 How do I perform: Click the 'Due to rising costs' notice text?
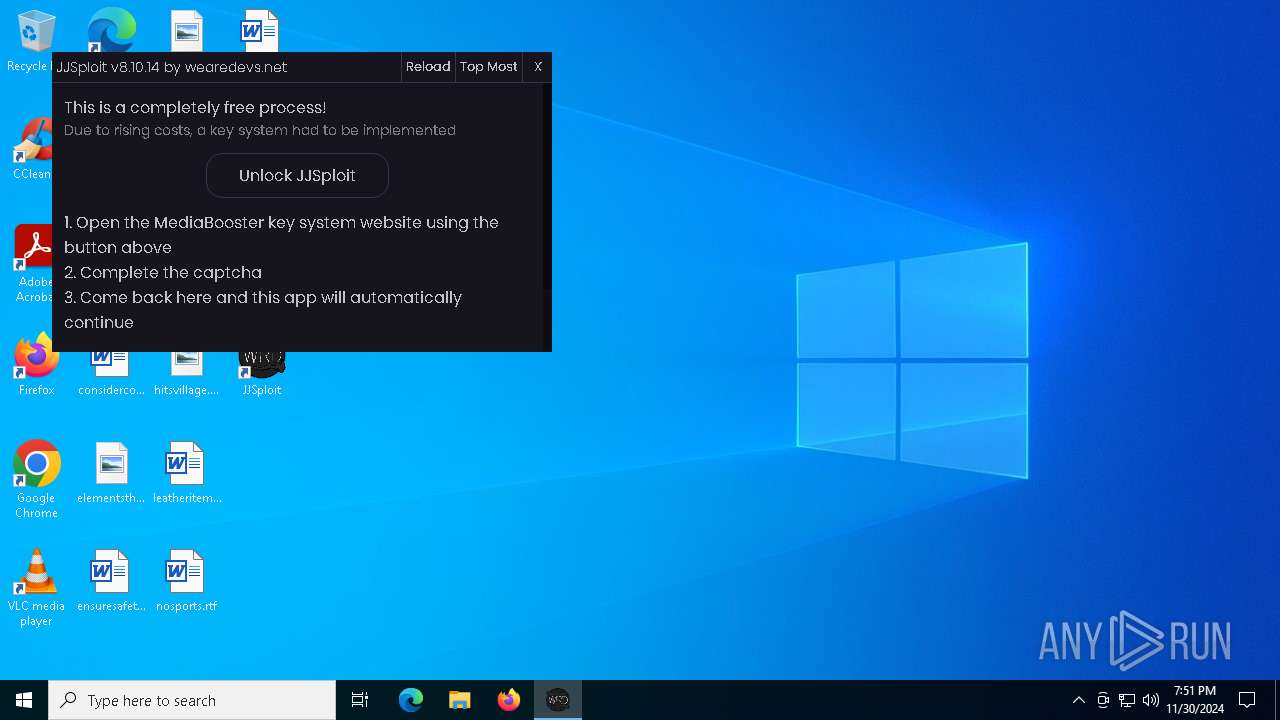[x=260, y=130]
